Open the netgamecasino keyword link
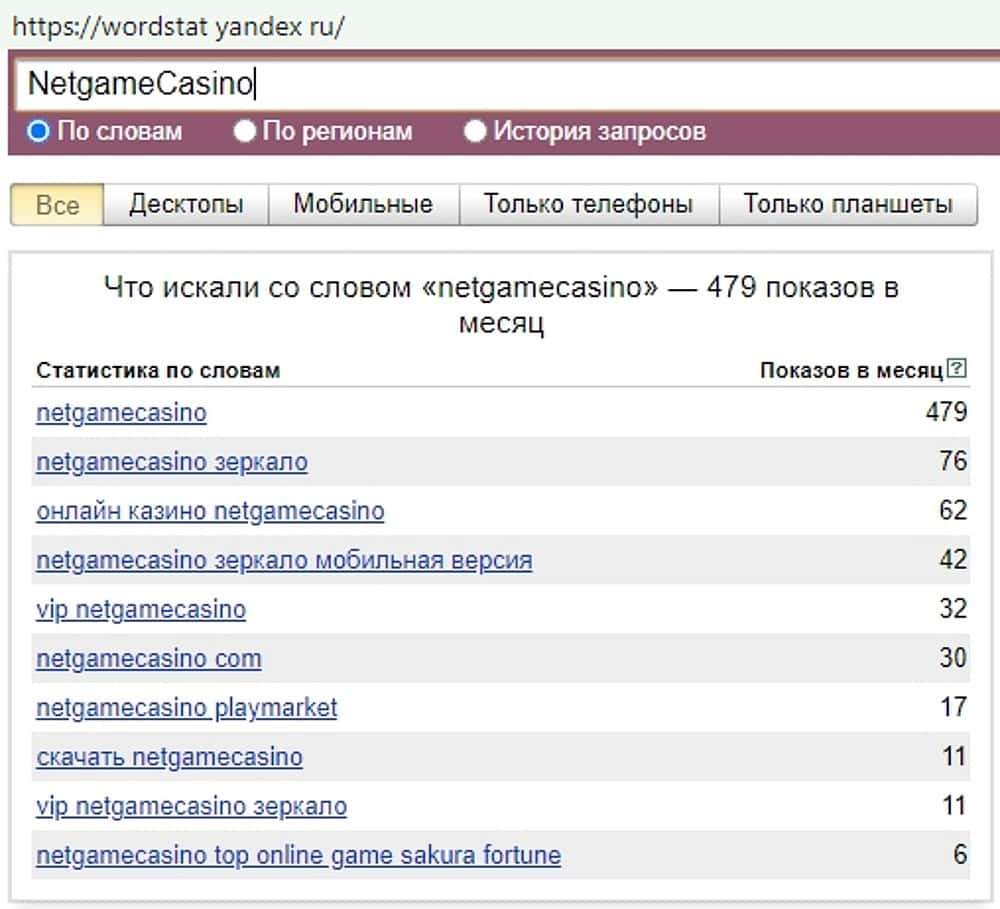 121,413
